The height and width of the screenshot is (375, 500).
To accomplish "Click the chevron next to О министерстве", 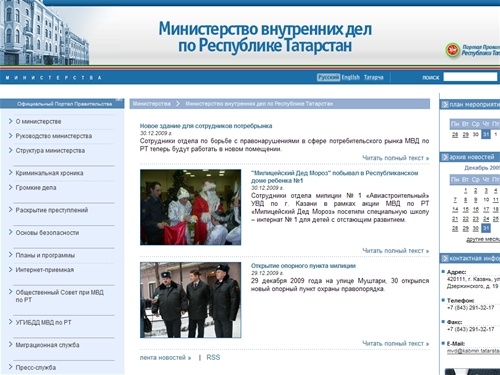I will click(x=11, y=121).
